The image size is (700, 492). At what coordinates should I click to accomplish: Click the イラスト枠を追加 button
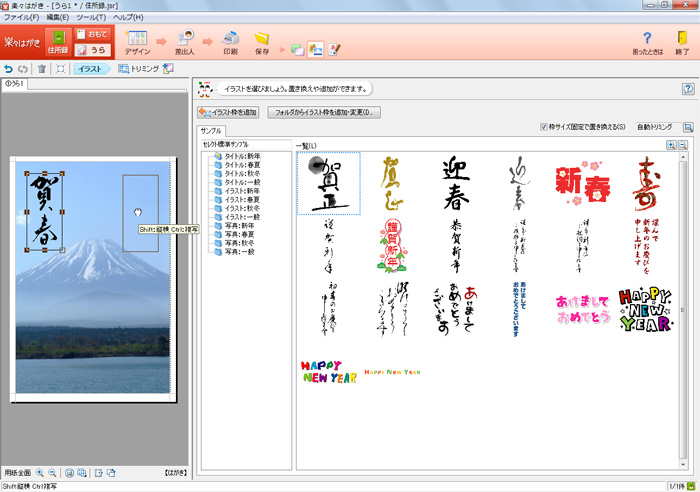pyautogui.click(x=228, y=112)
